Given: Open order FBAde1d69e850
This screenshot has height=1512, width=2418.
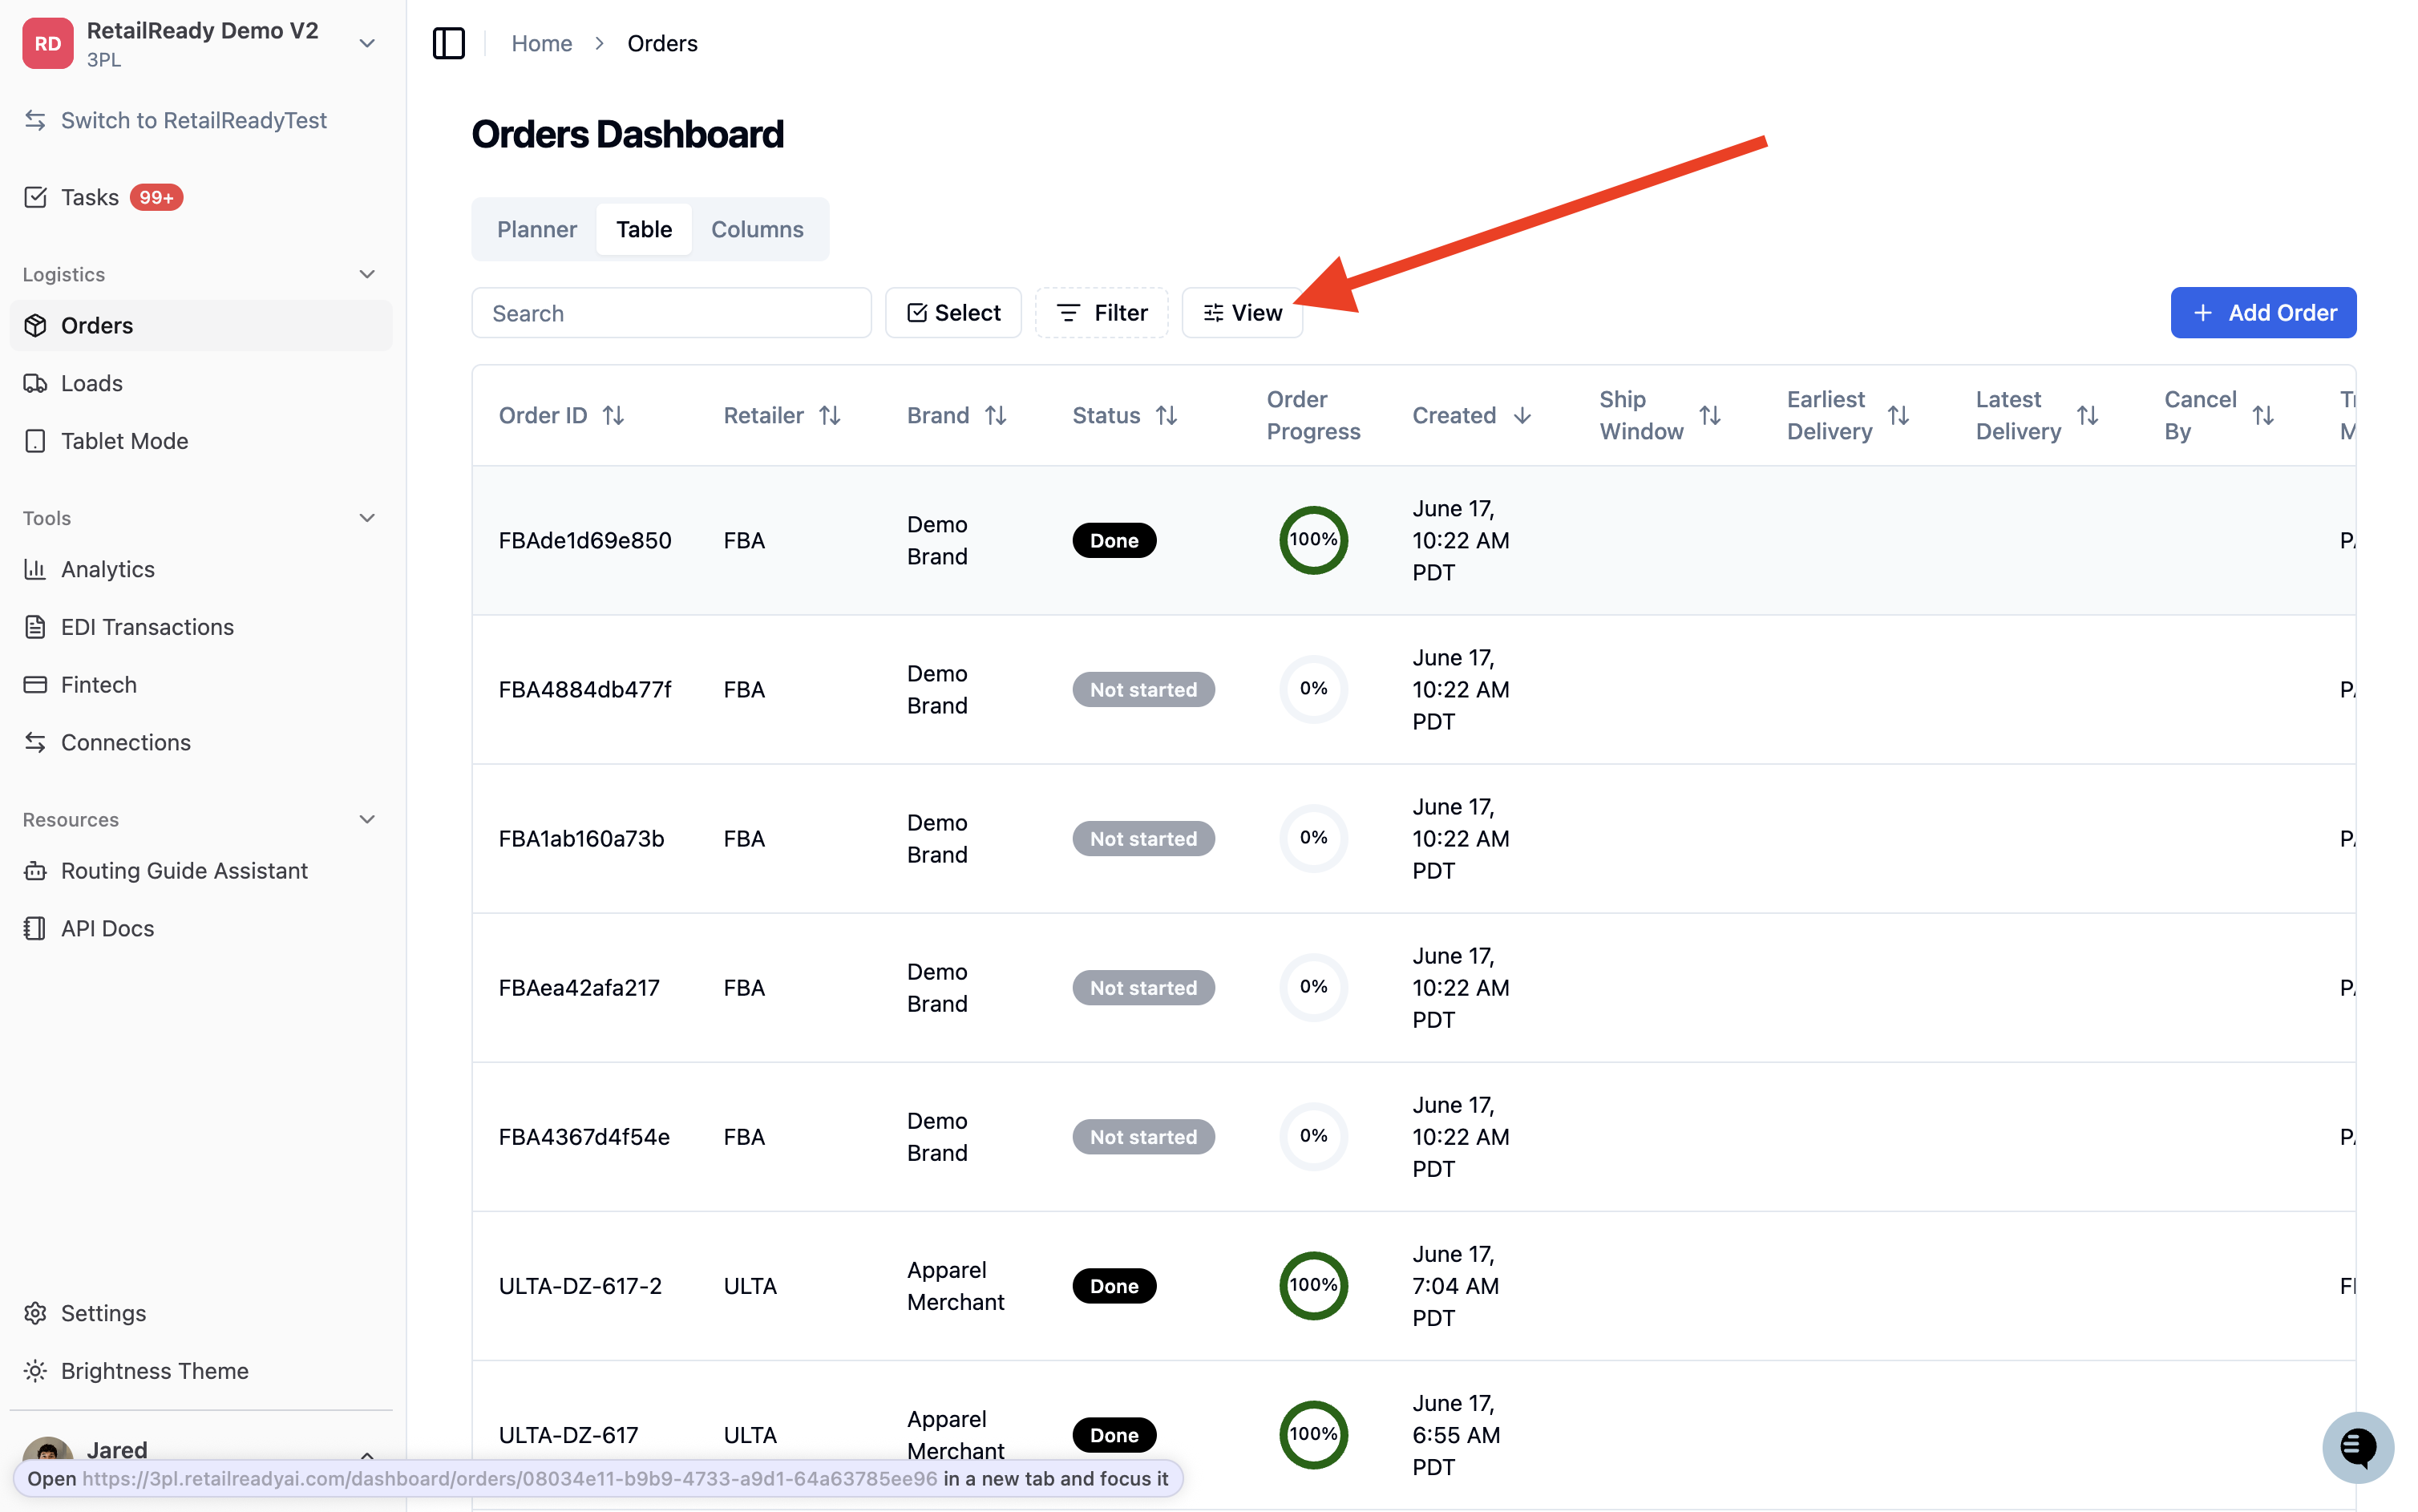Looking at the screenshot, I should [x=585, y=541].
